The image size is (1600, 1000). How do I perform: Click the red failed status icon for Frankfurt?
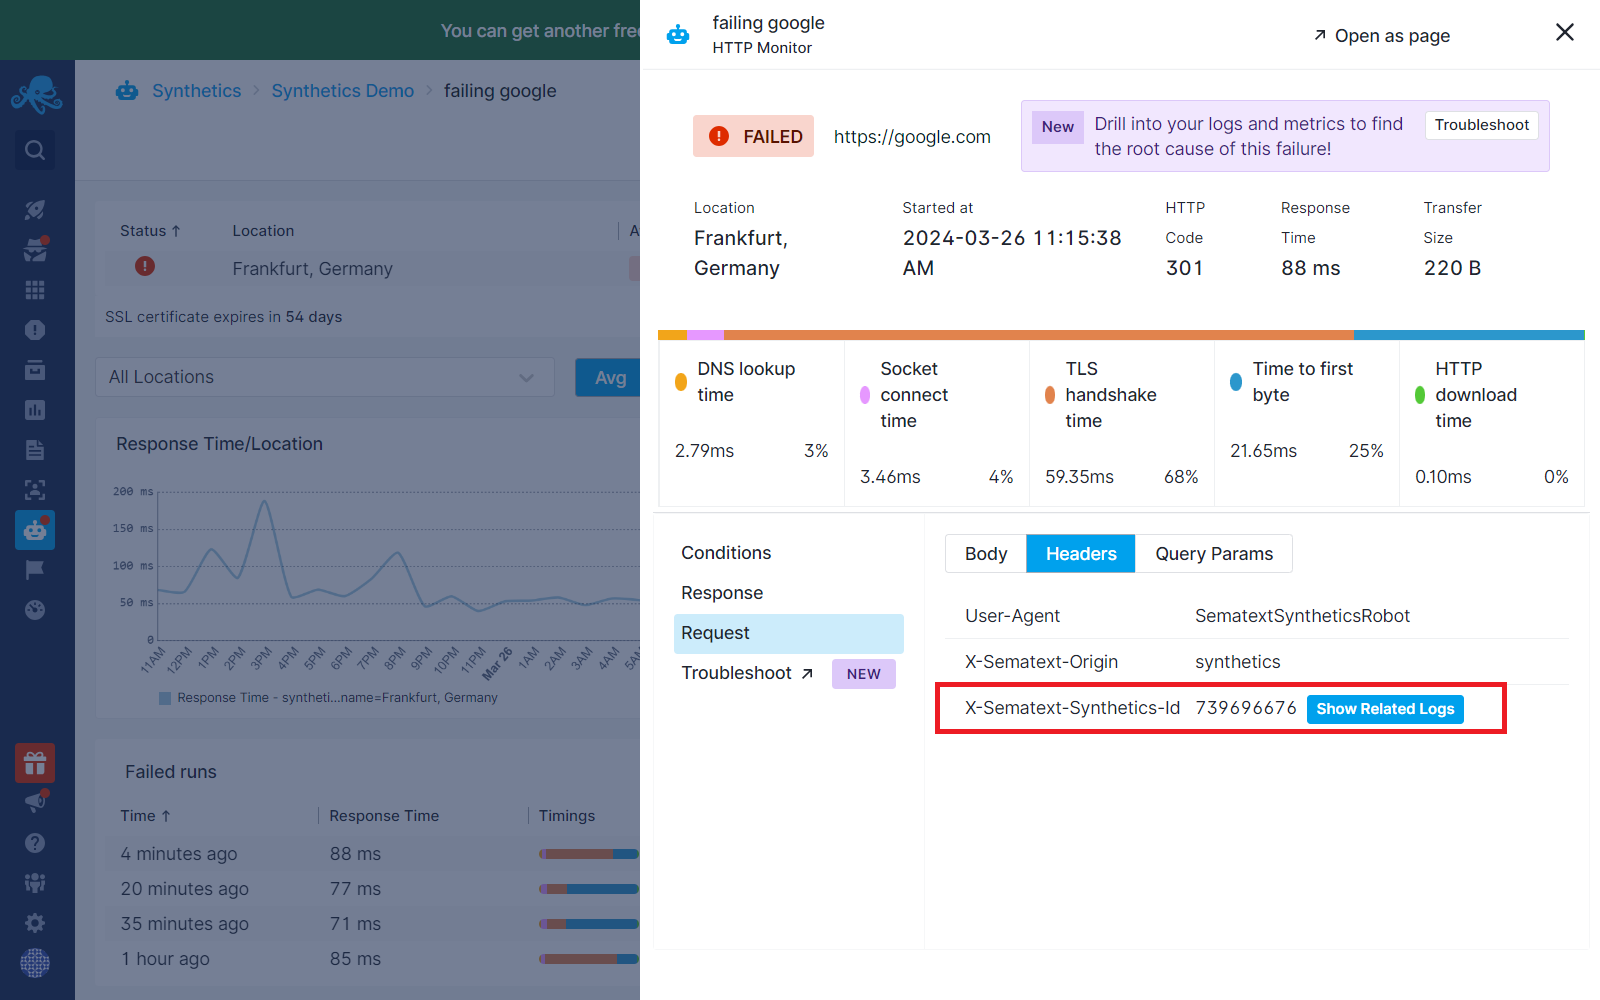[145, 266]
